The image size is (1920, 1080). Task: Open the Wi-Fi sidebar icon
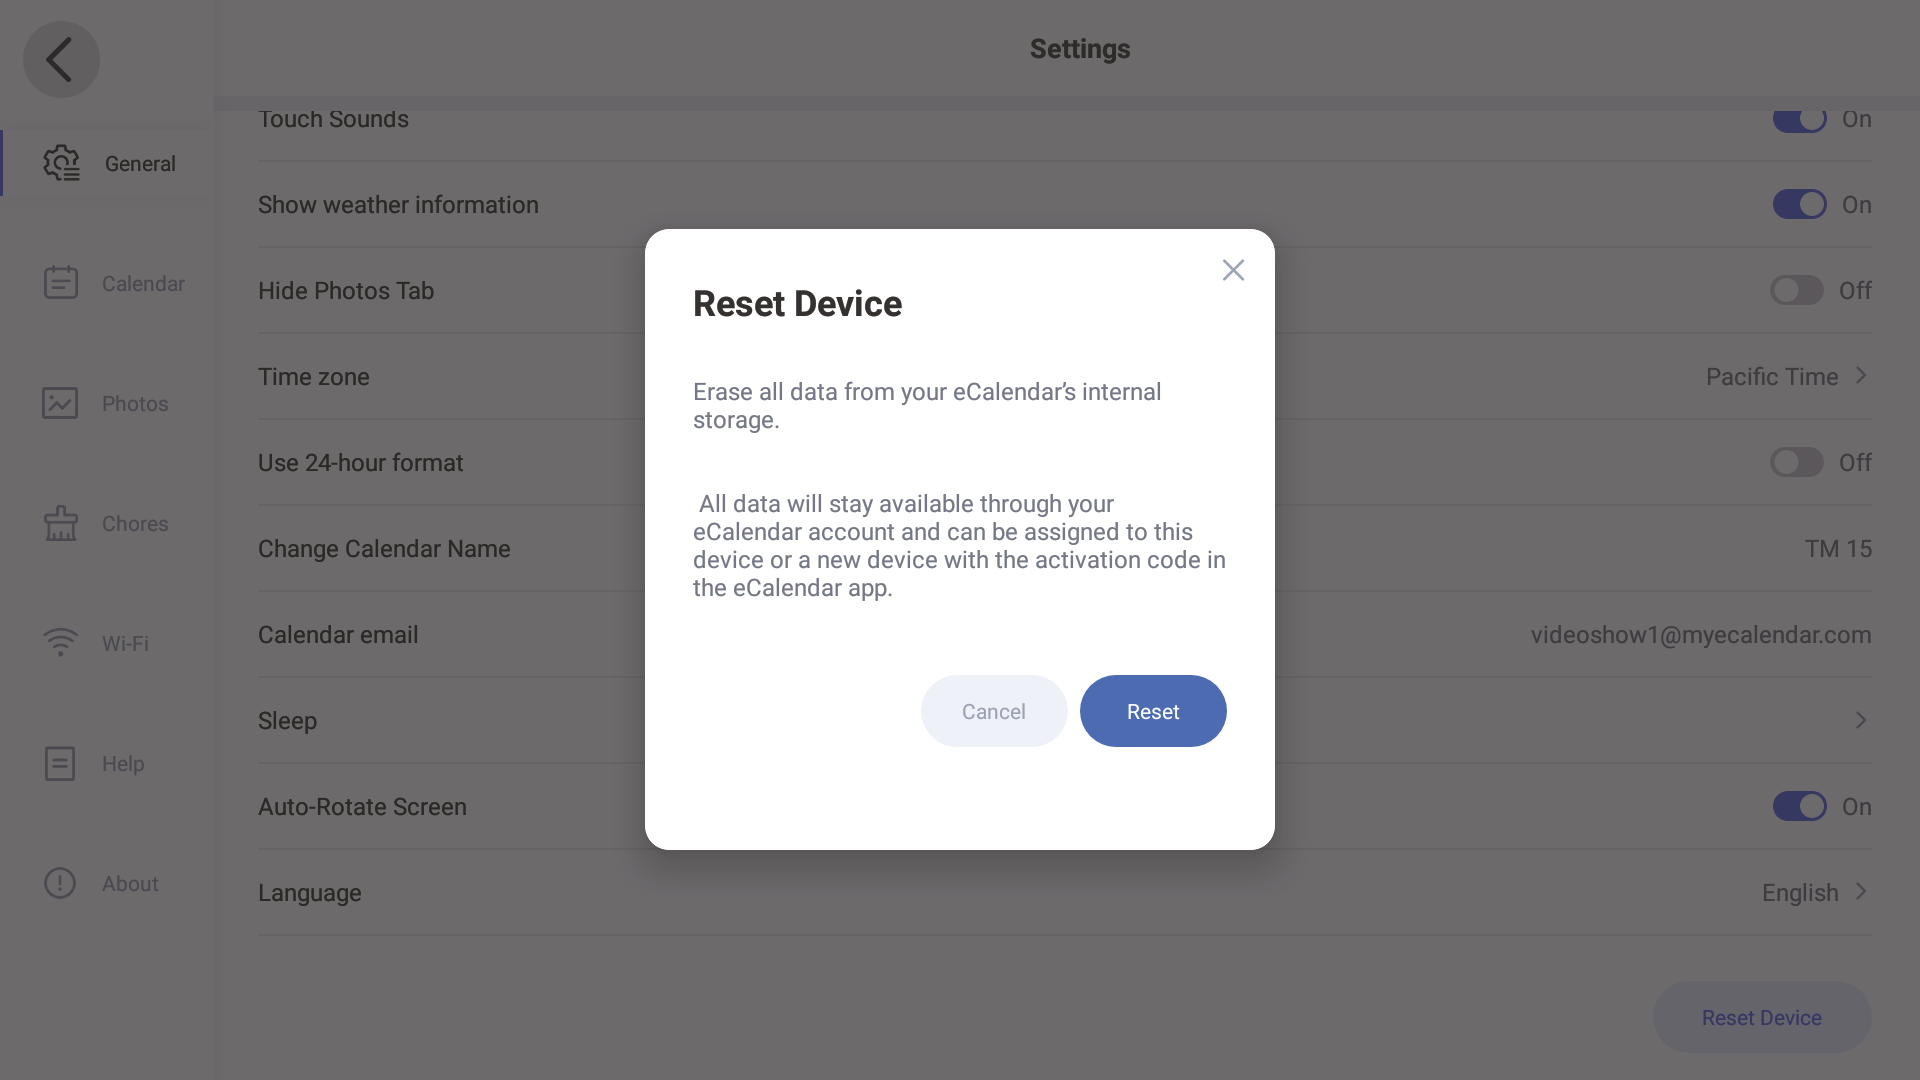tap(60, 642)
